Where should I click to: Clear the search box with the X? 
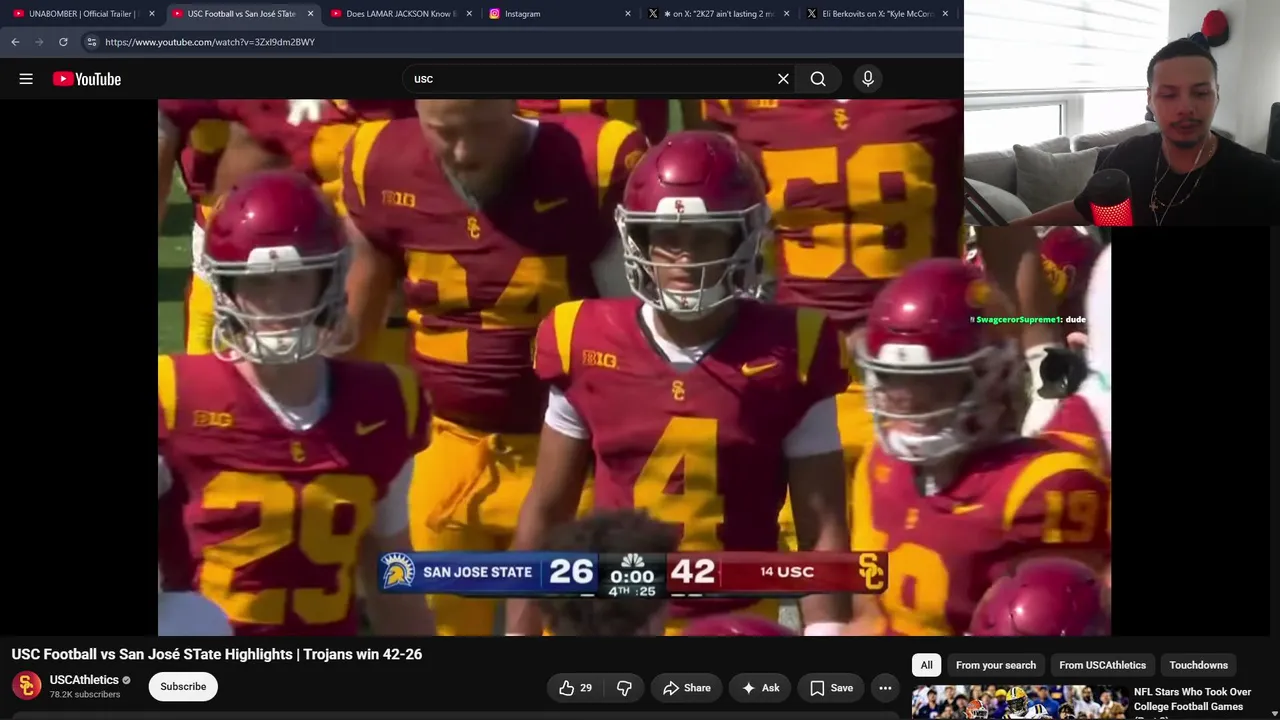click(783, 79)
